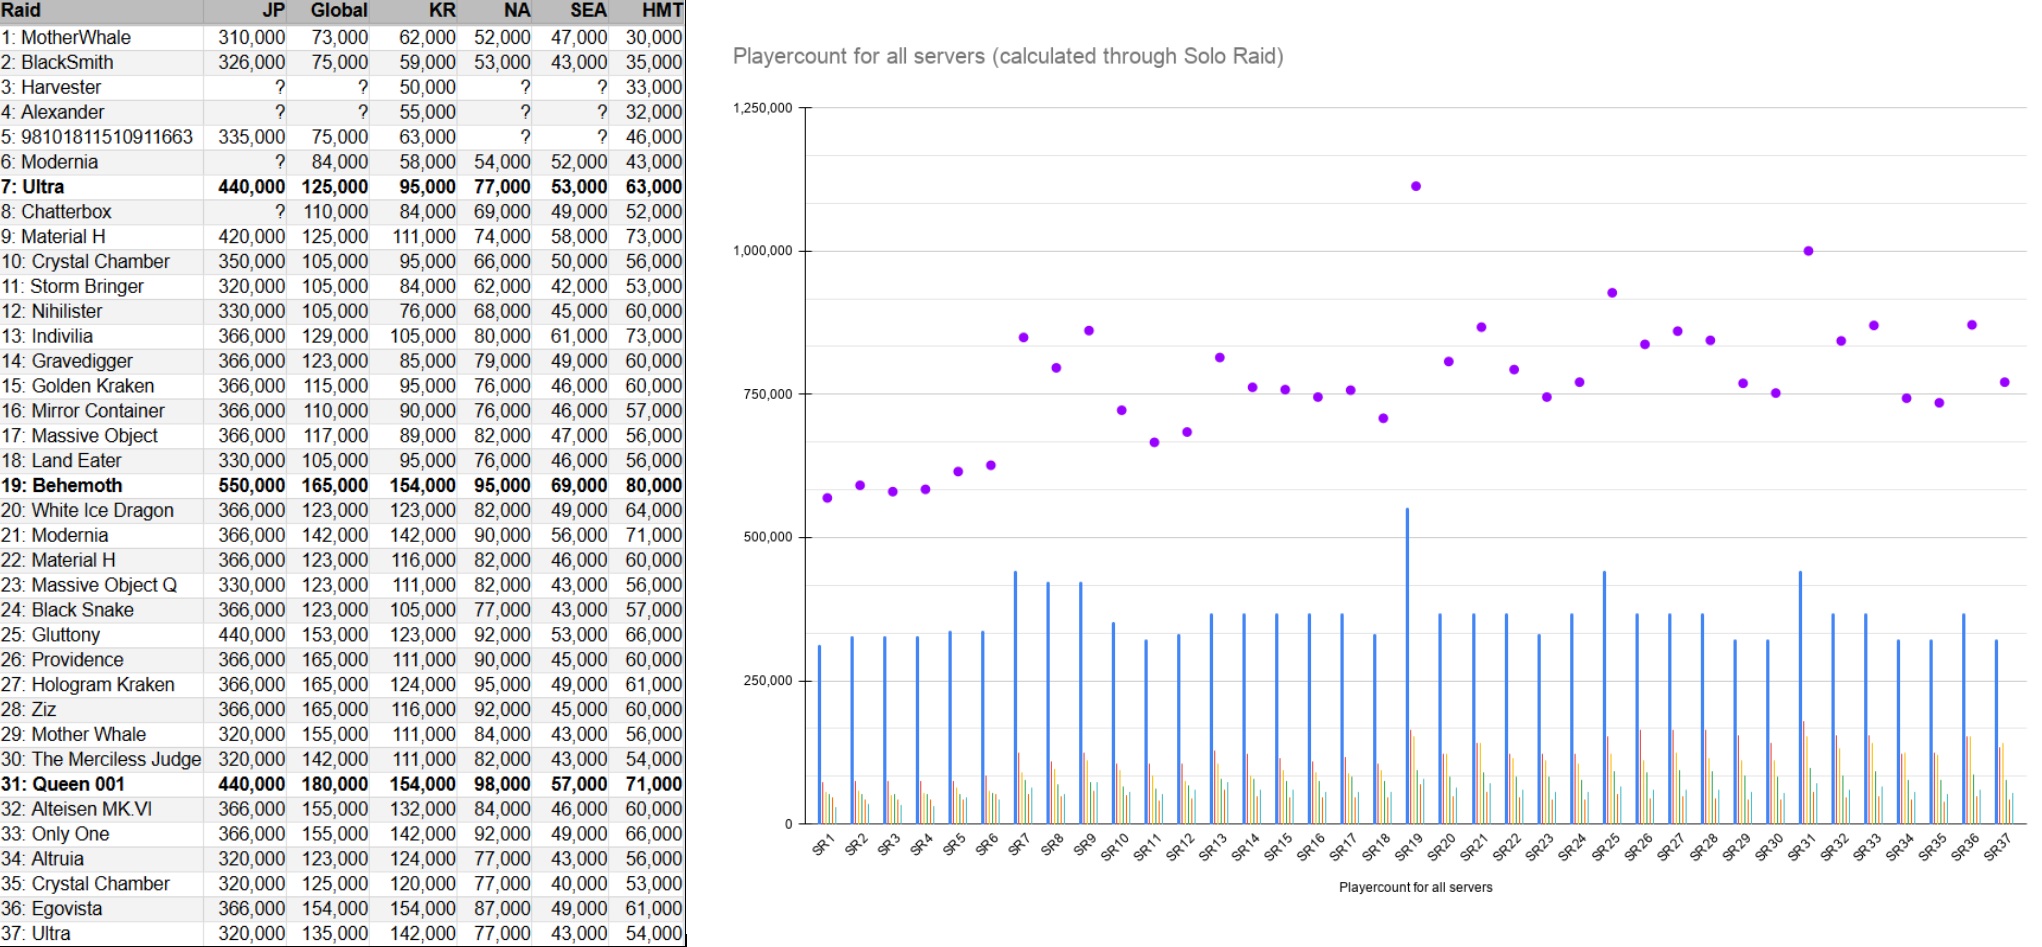Viewport: 2042px width, 947px height.
Task: Select the SEA column header
Action: point(588,11)
